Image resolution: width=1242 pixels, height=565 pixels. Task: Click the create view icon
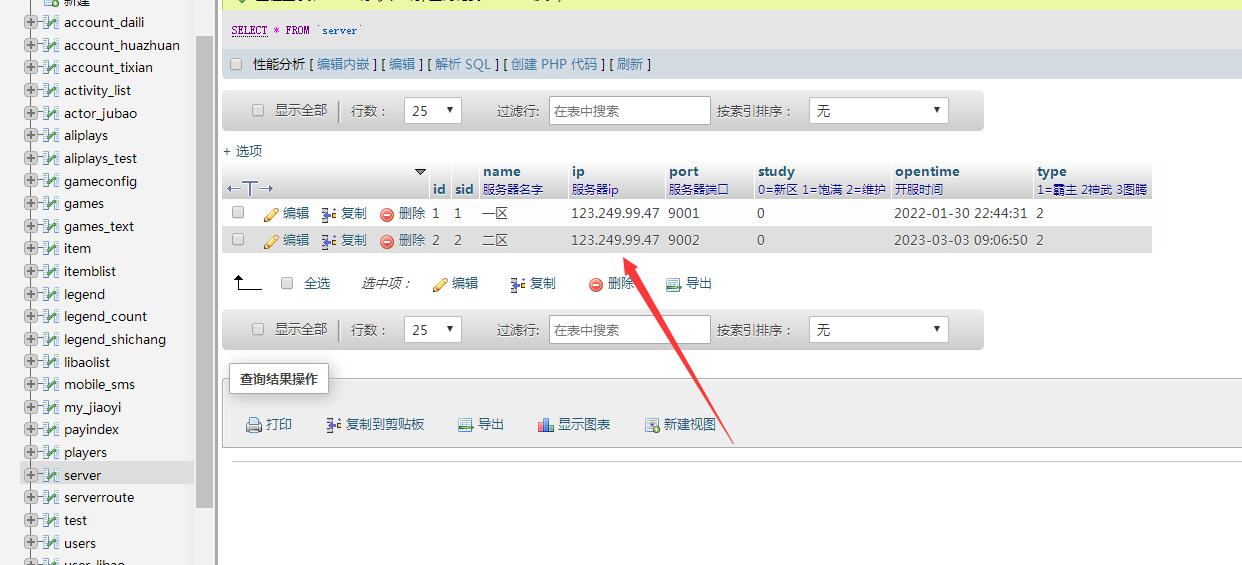(652, 425)
